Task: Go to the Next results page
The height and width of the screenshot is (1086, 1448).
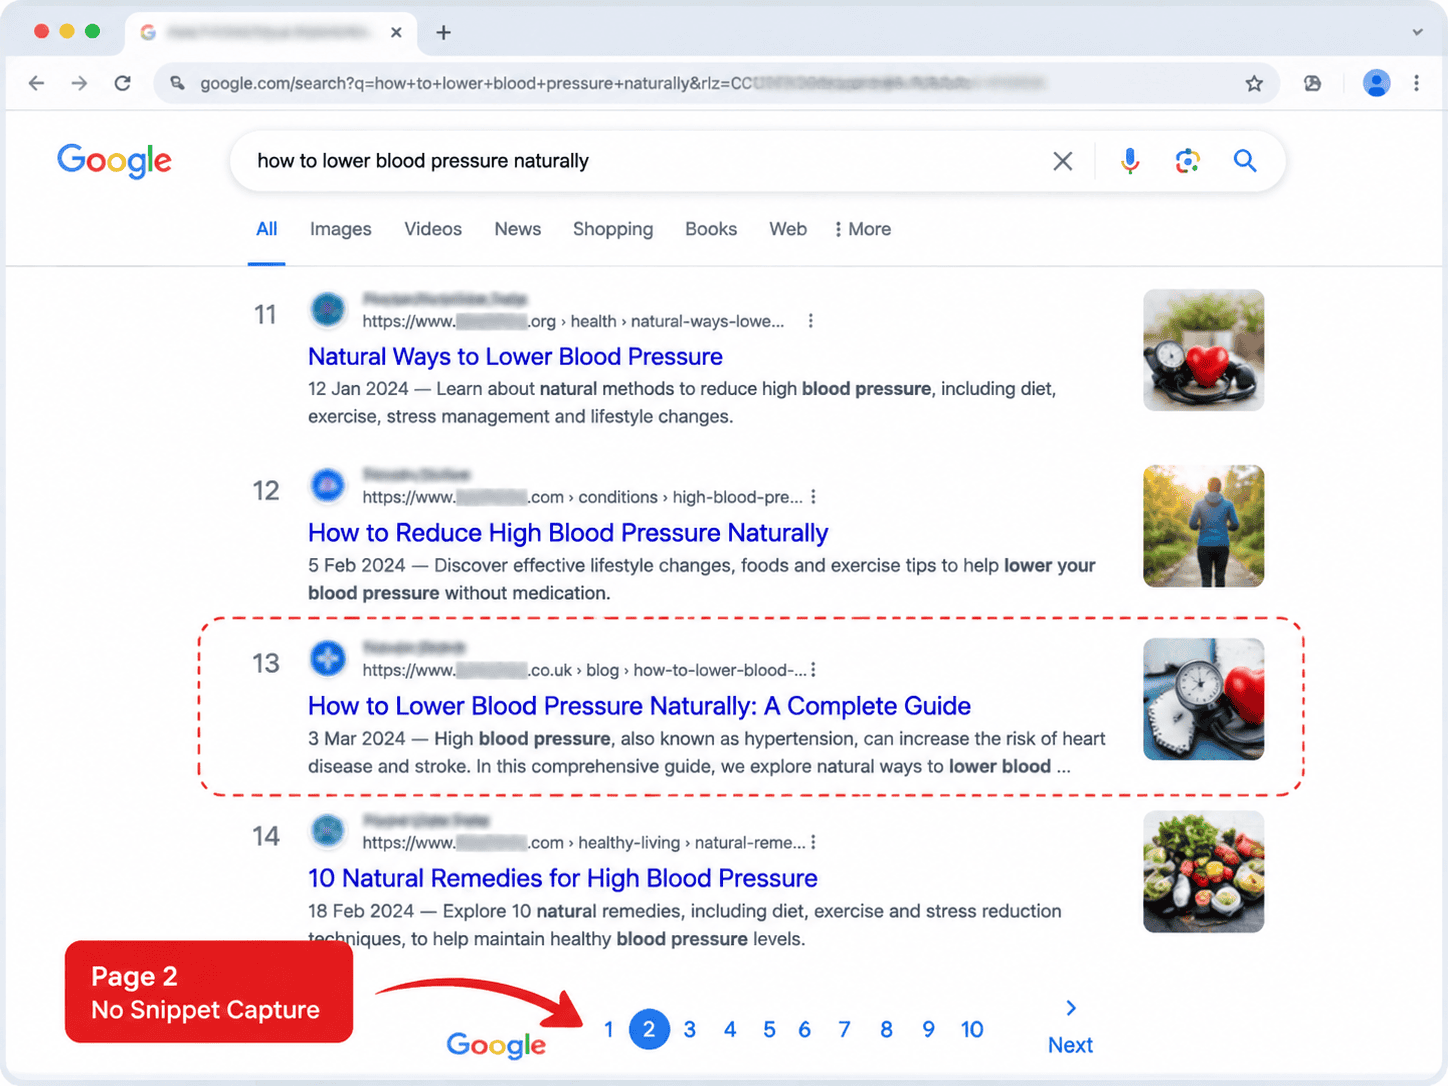Action: 1070,1028
